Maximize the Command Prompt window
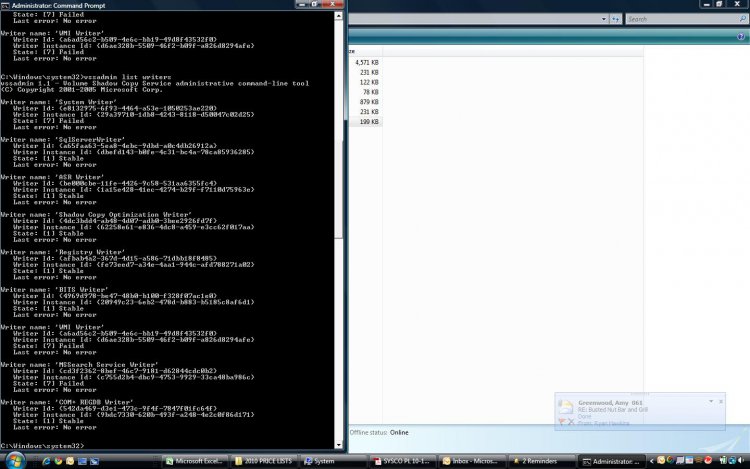This screenshot has width=750, height=469. [x=315, y=4]
